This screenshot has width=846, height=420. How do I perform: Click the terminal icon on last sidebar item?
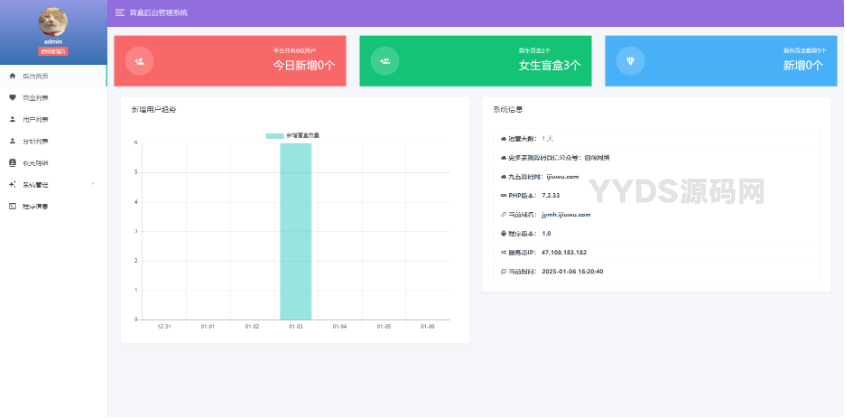click(x=13, y=206)
